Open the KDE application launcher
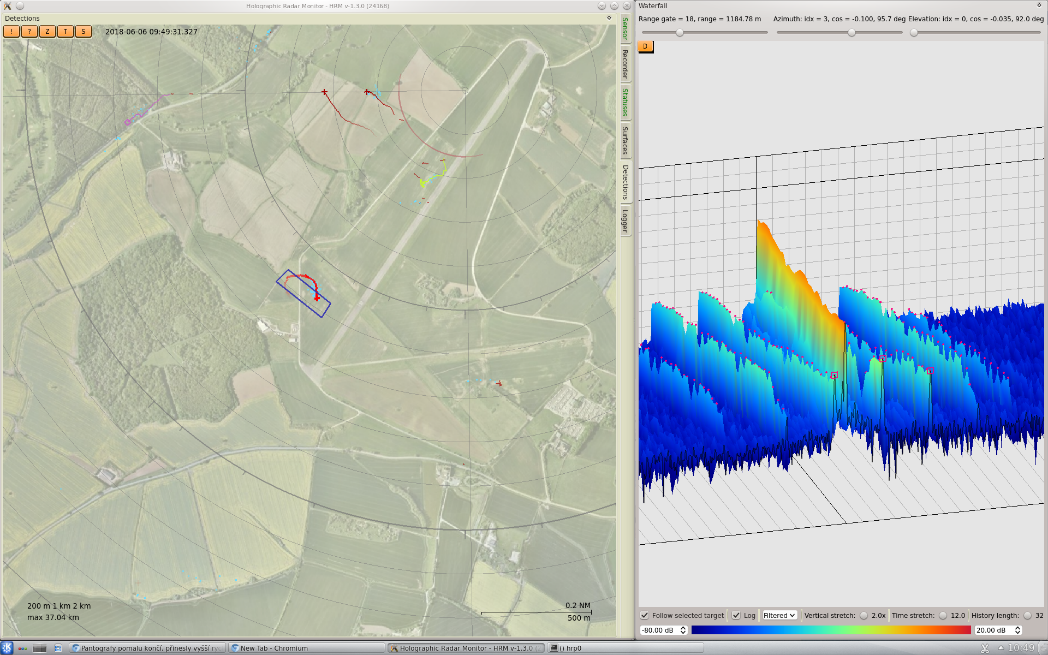Viewport: 1048px width, 655px height. [7, 648]
